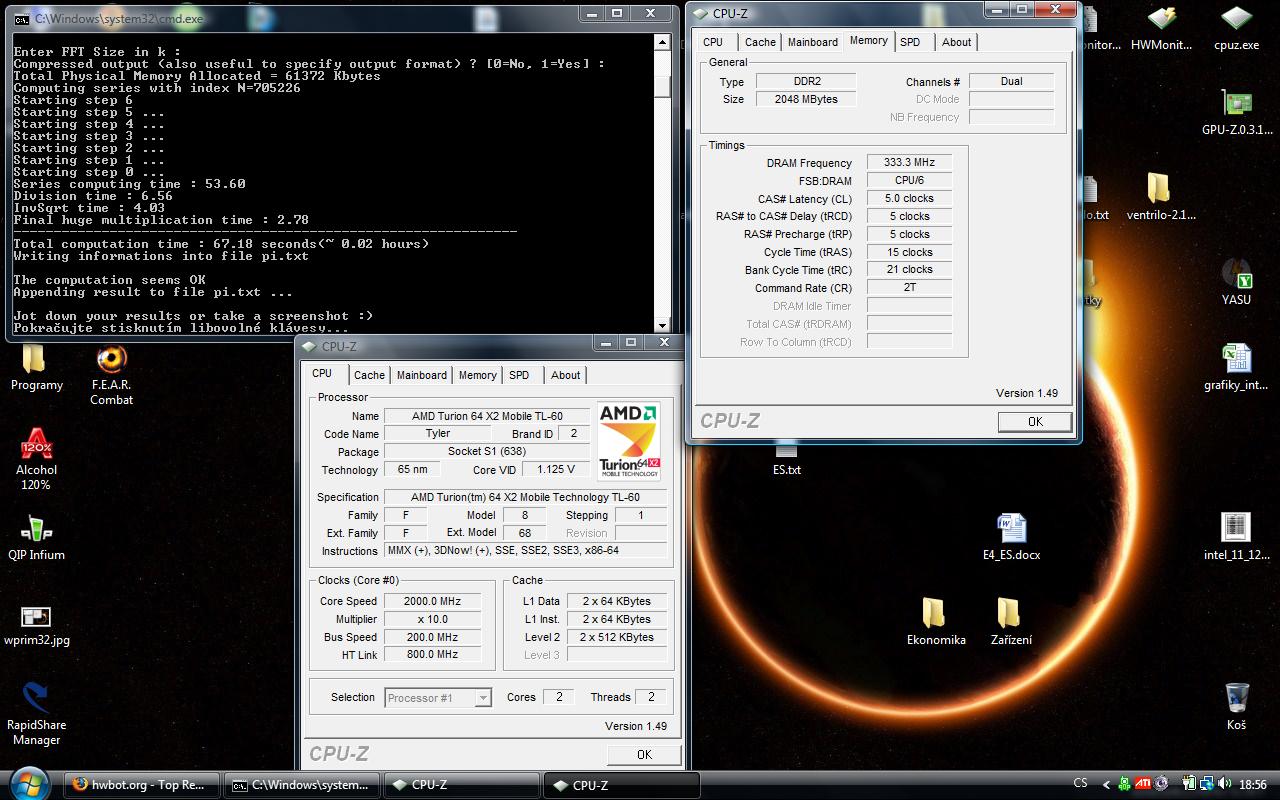Click the battery power tray icon

1190,785
